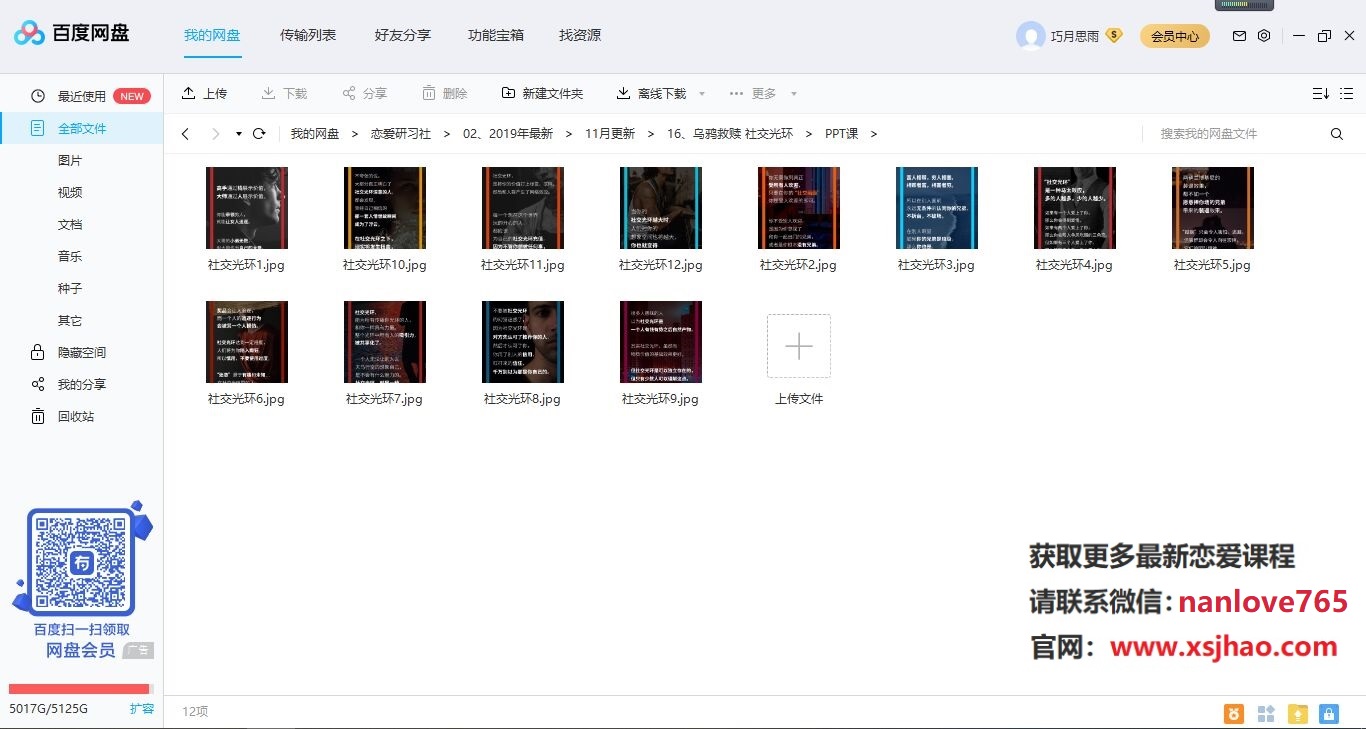Click breadcrumb 恋爱研习社

click(401, 133)
